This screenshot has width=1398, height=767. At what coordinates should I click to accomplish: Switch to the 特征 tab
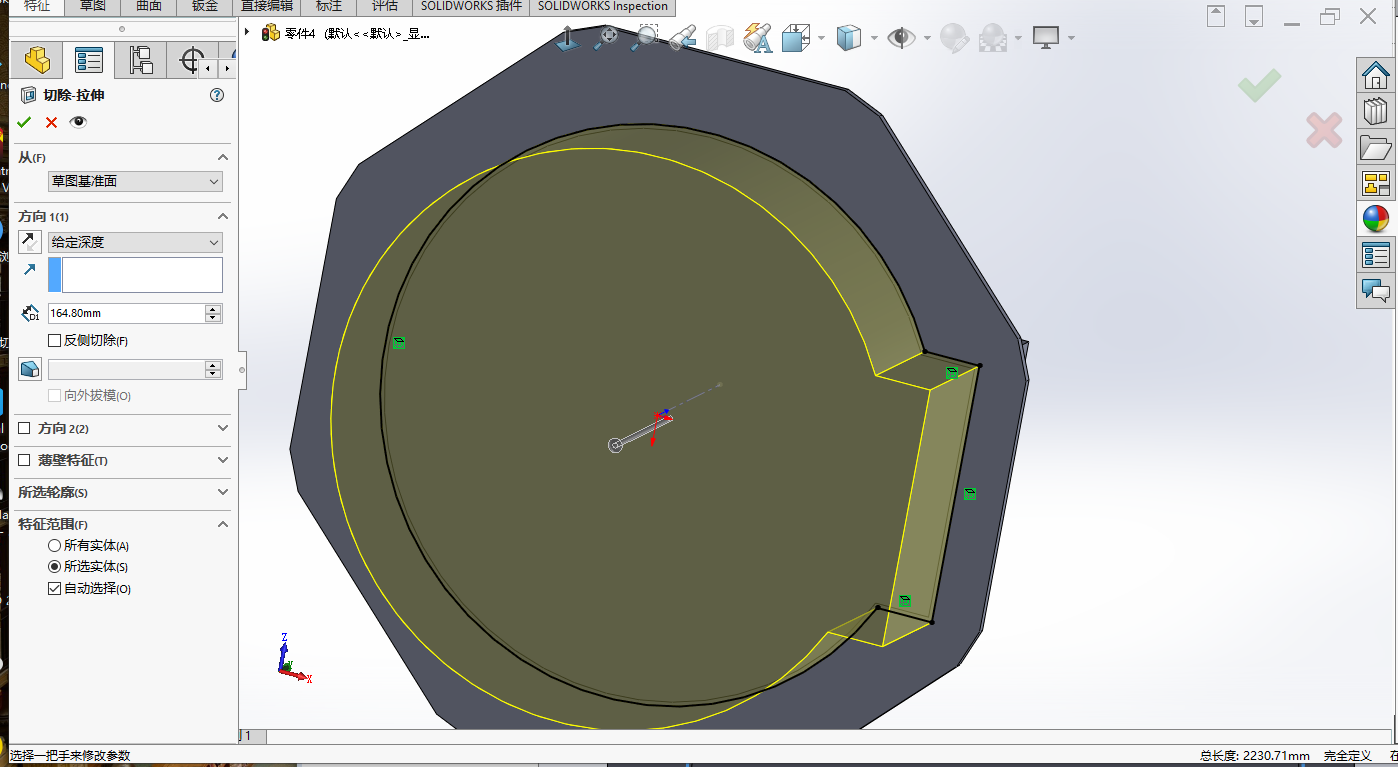[x=37, y=7]
